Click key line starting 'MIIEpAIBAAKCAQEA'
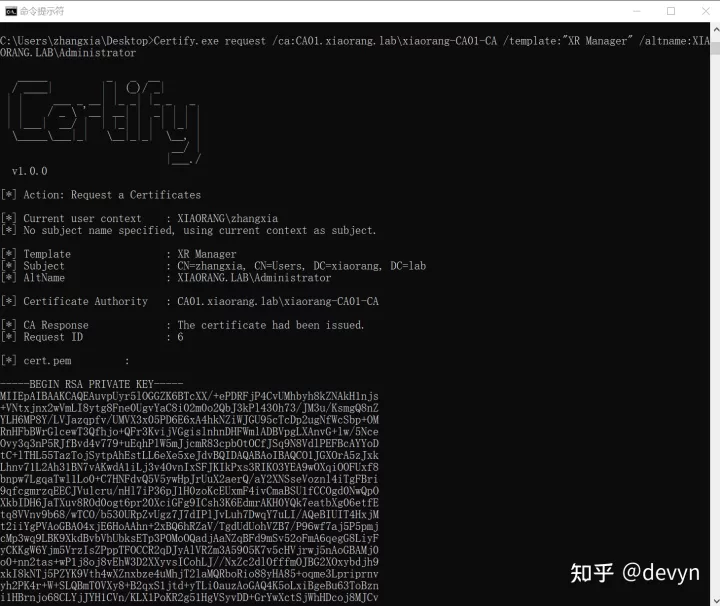Viewport: 720px width, 606px height. coord(189,396)
